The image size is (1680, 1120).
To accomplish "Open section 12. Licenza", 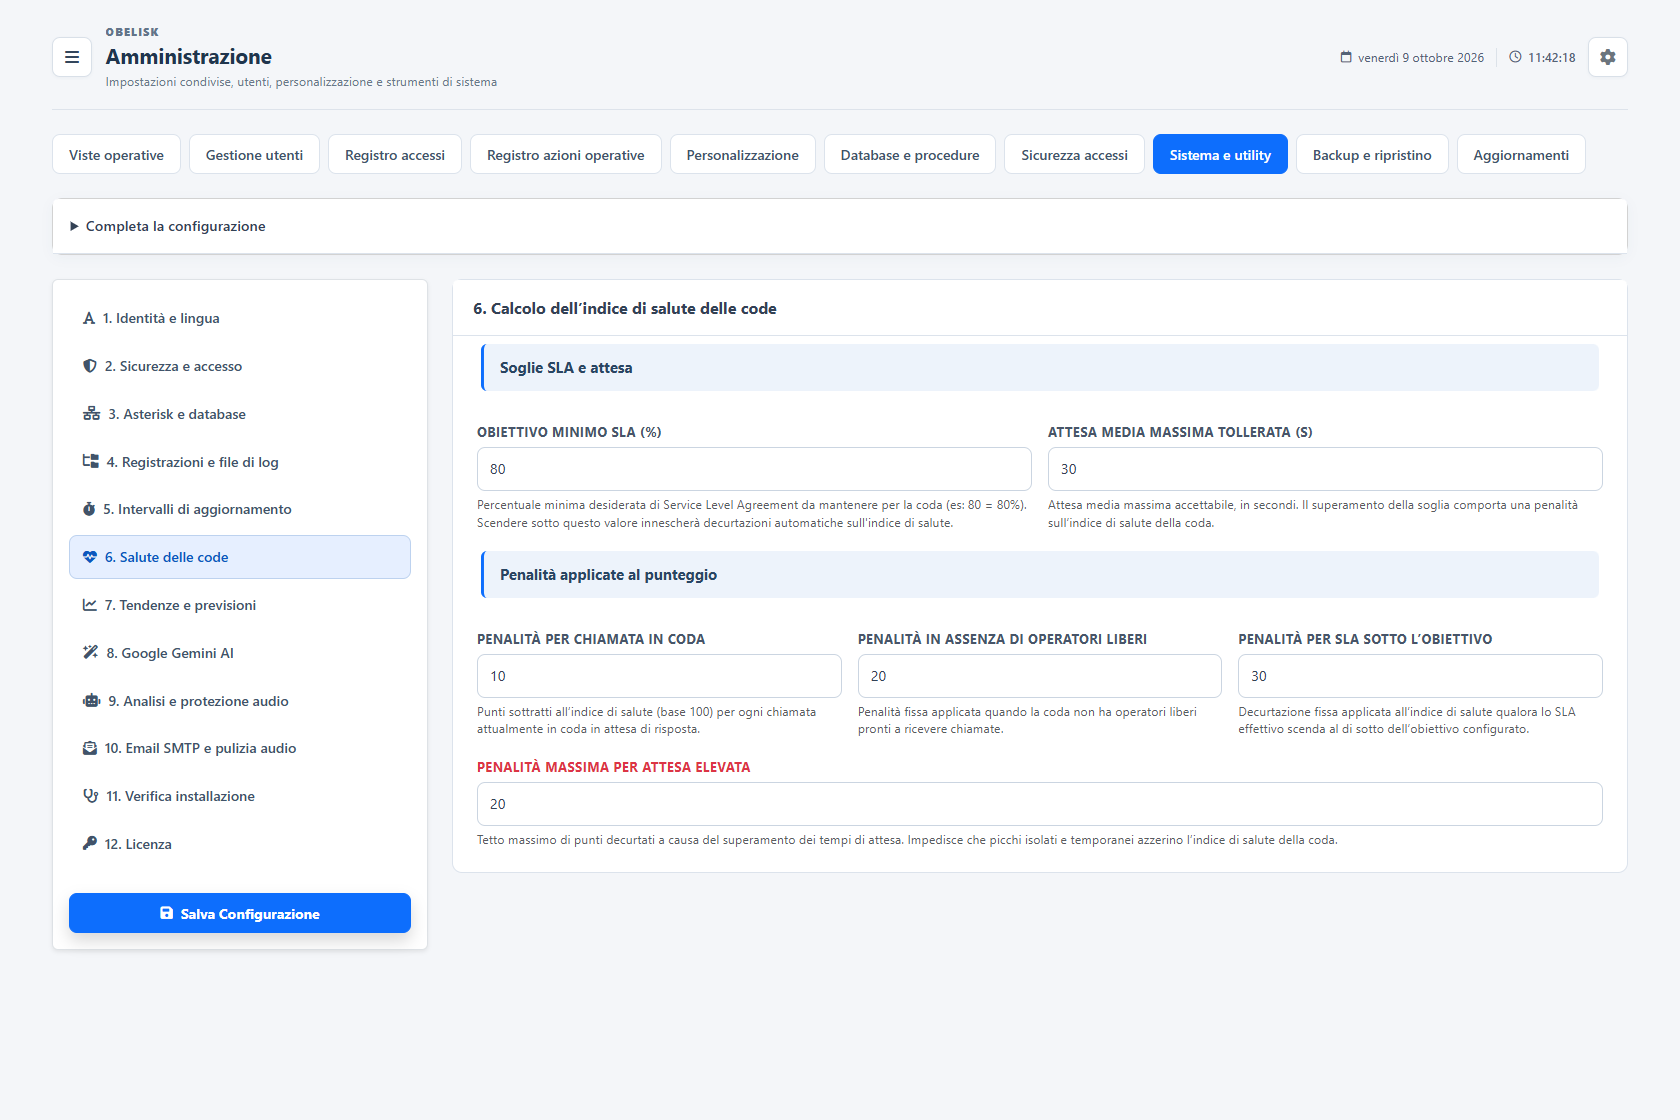I will click(240, 844).
